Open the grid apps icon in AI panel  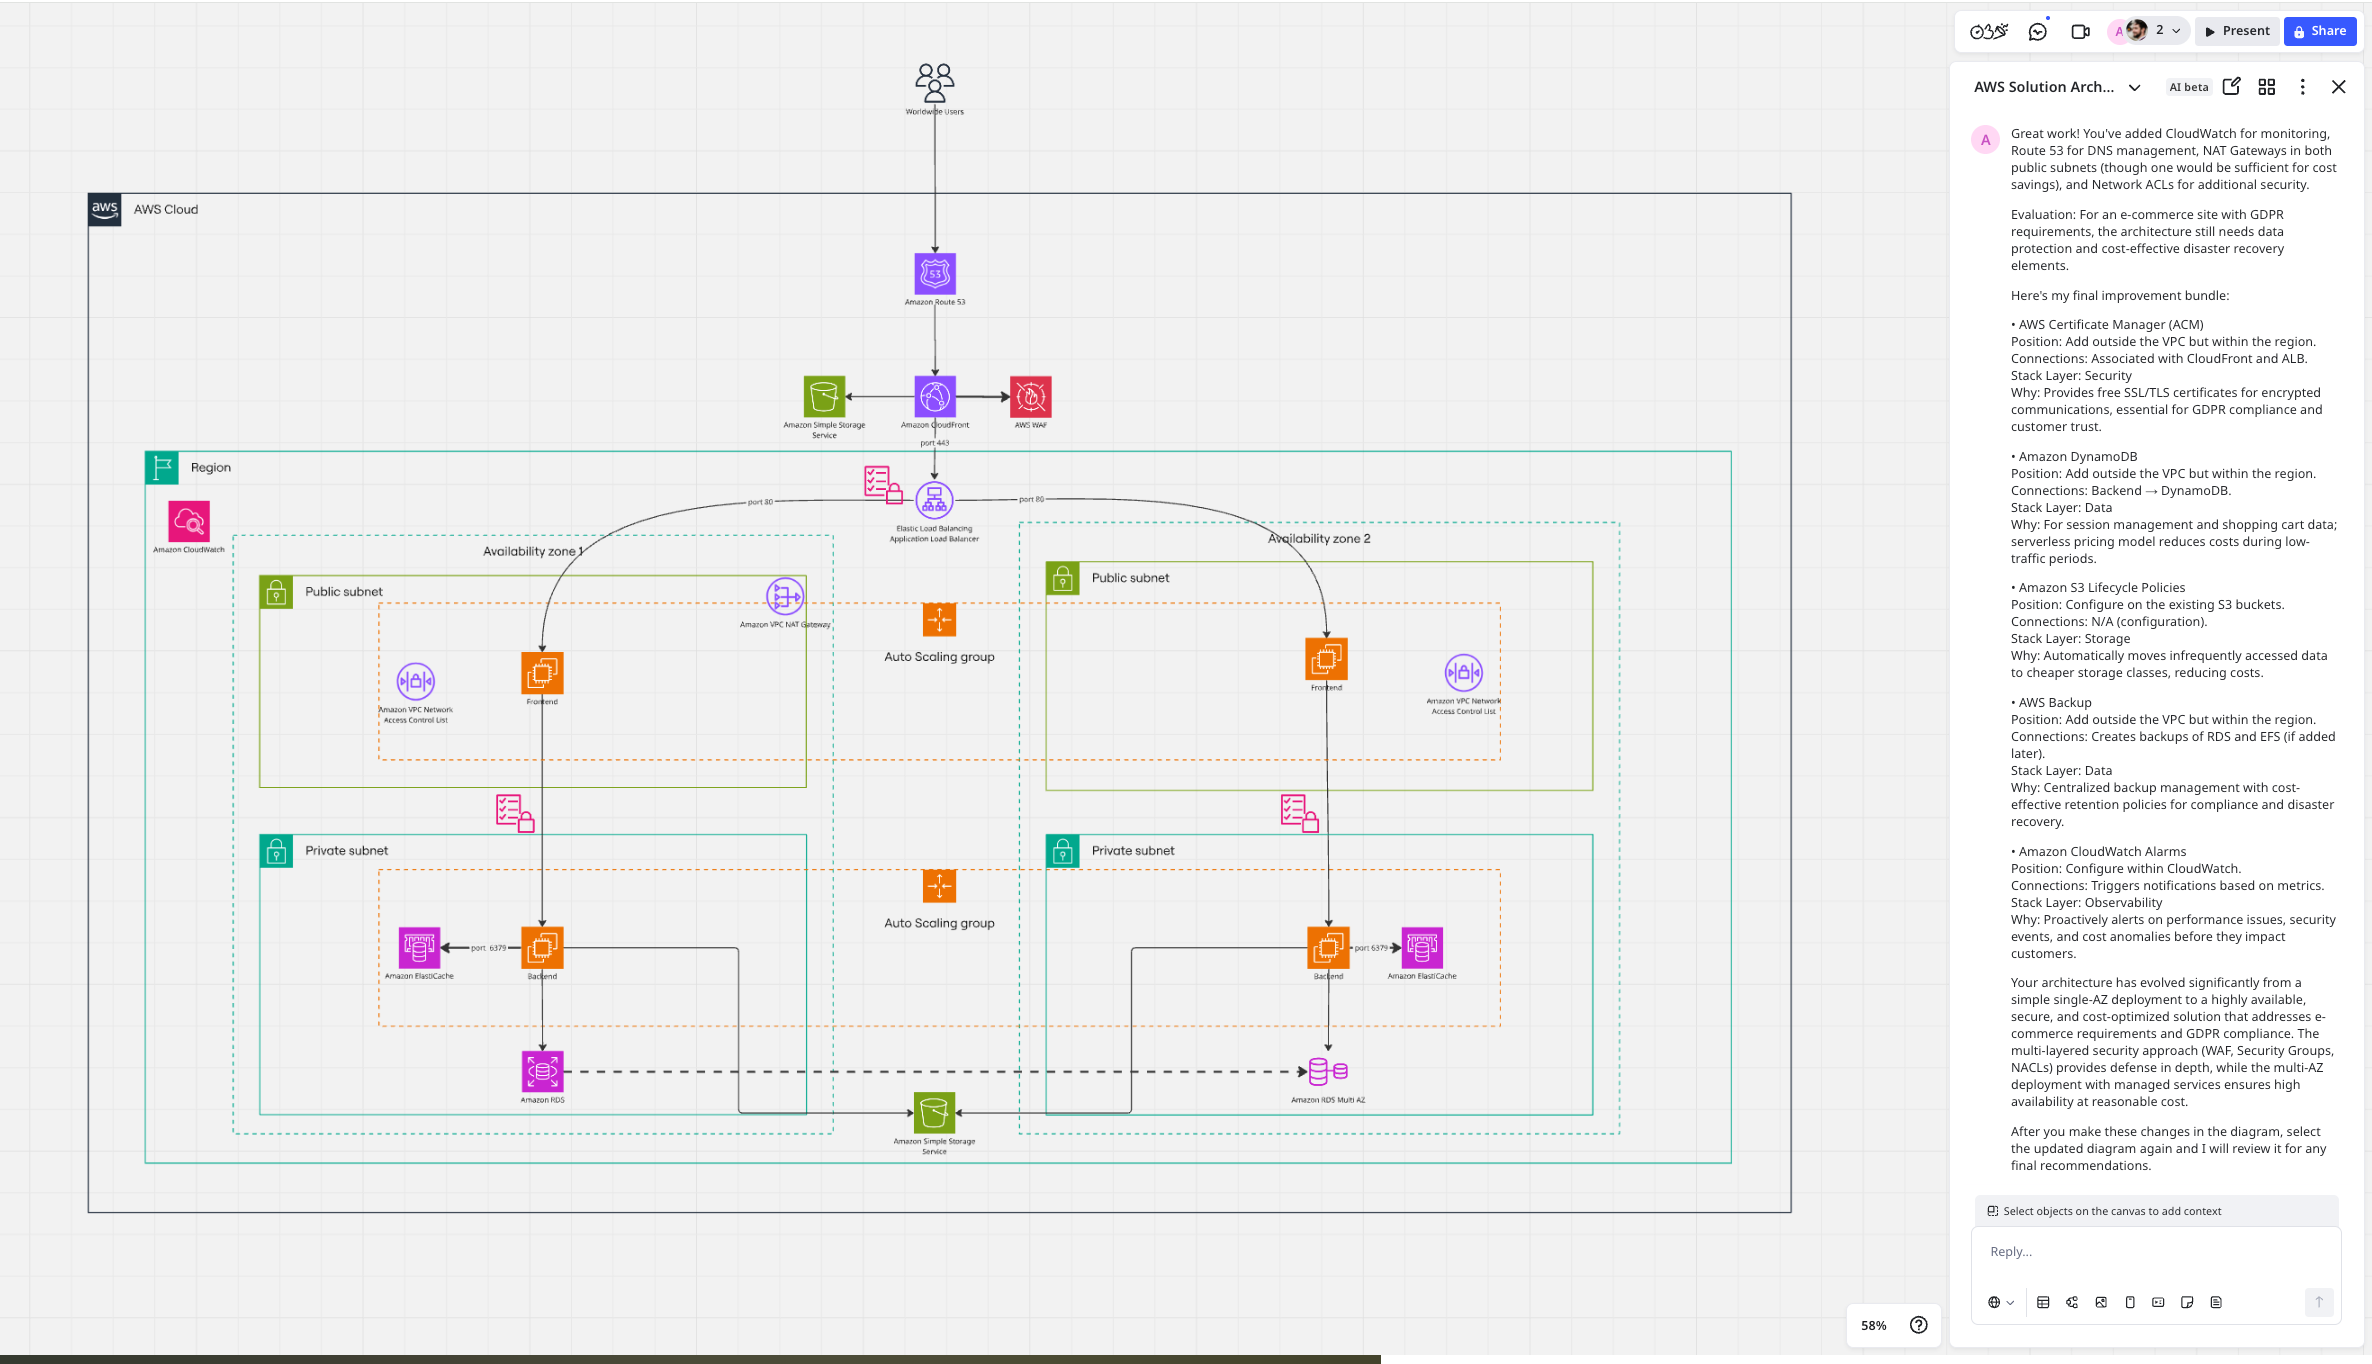click(2267, 87)
